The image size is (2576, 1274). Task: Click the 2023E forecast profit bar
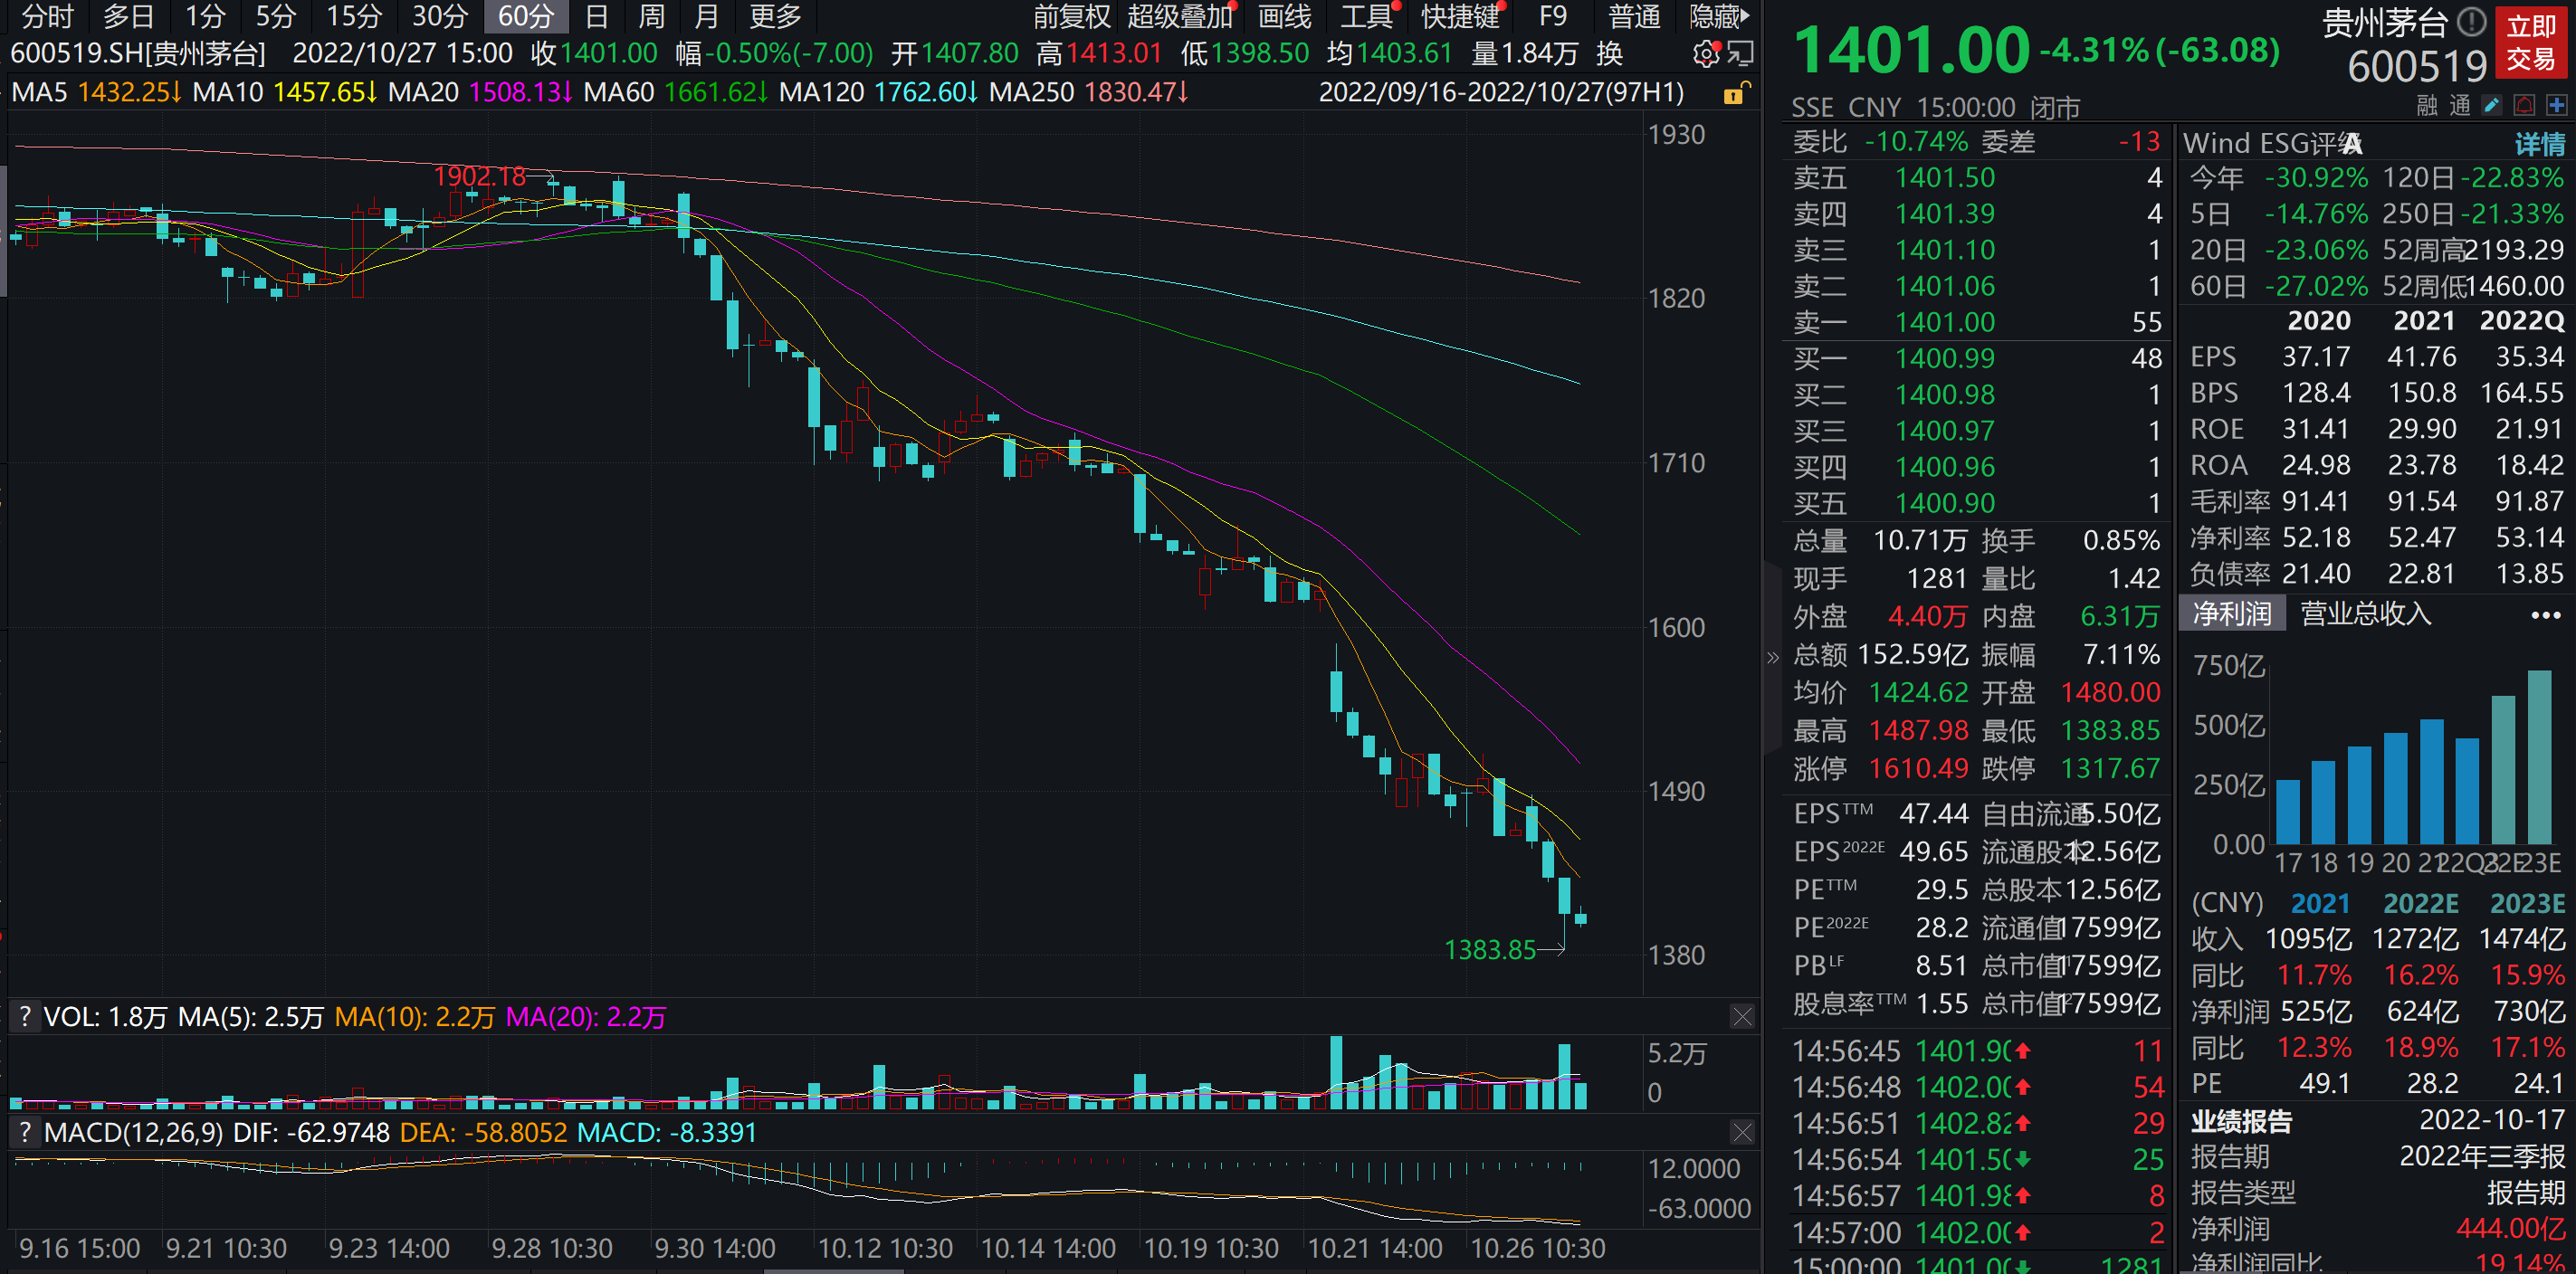(2539, 757)
